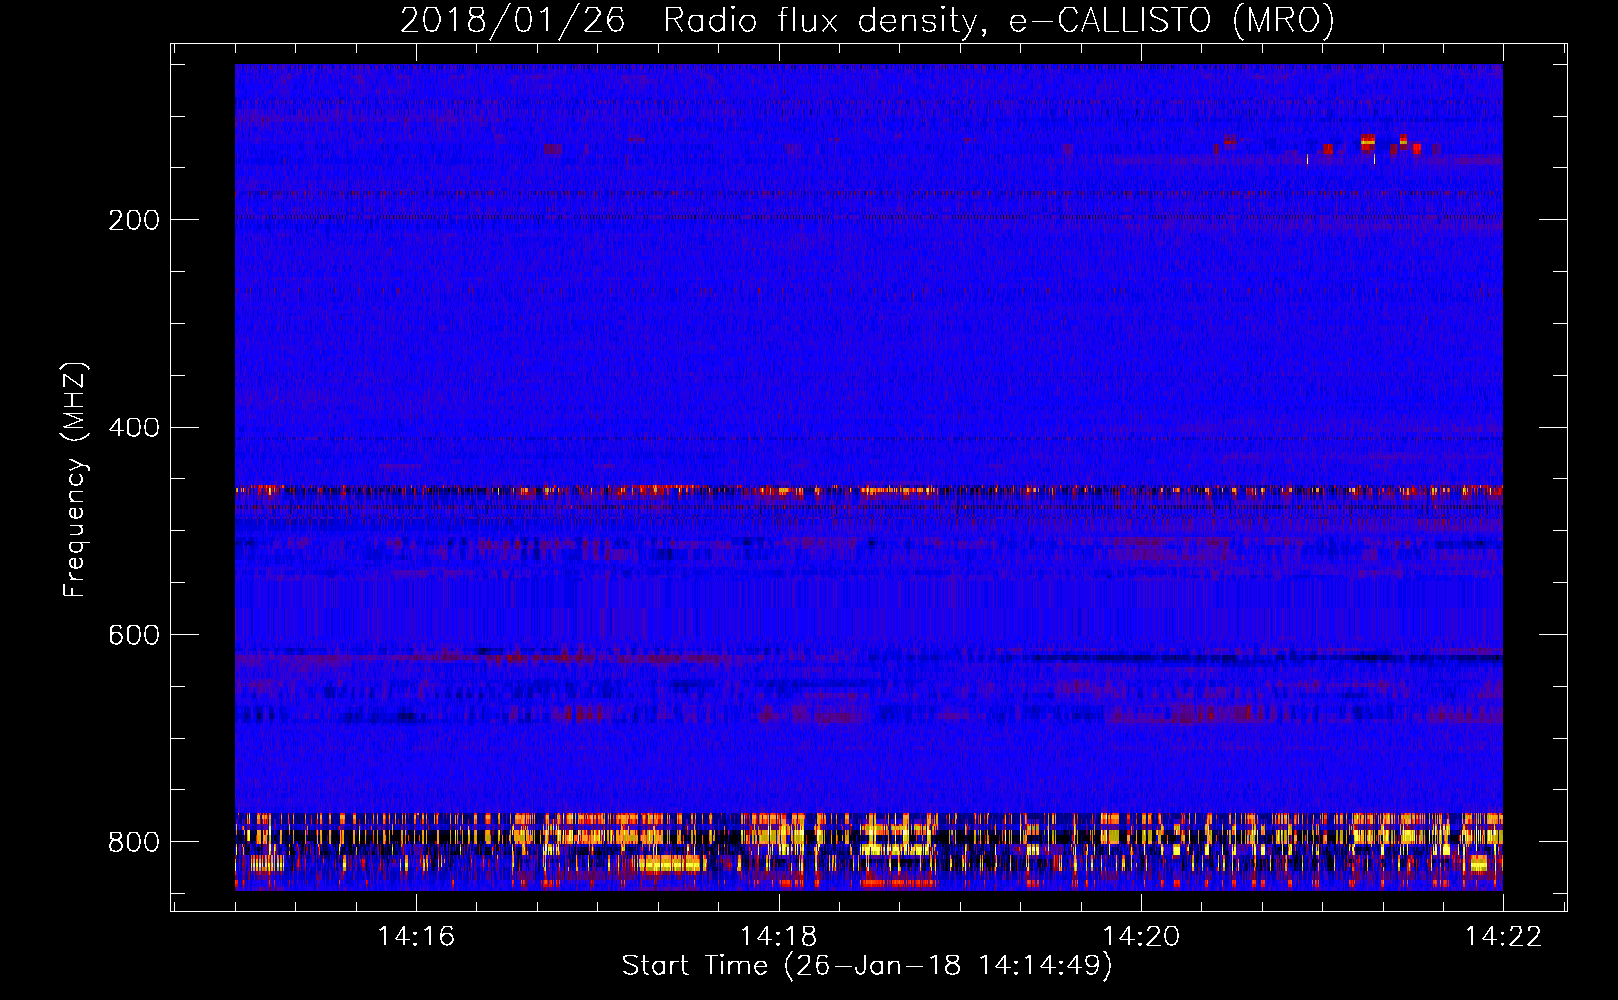This screenshot has width=1618, height=1000.
Task: Click the 'Start Time (26-Jan-18 14:14:49)' label
Action: pyautogui.click(x=867, y=966)
